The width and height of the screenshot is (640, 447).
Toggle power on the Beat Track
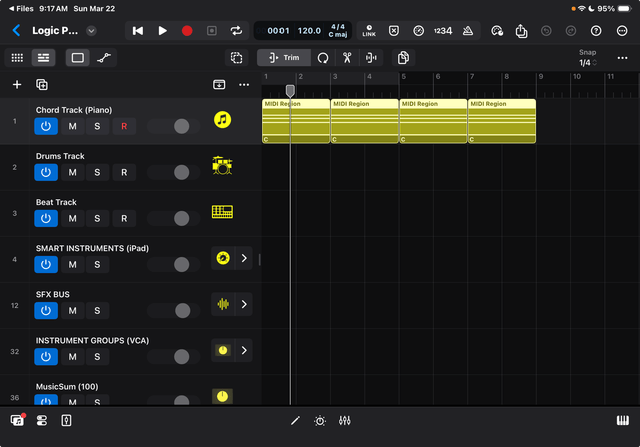(46, 218)
